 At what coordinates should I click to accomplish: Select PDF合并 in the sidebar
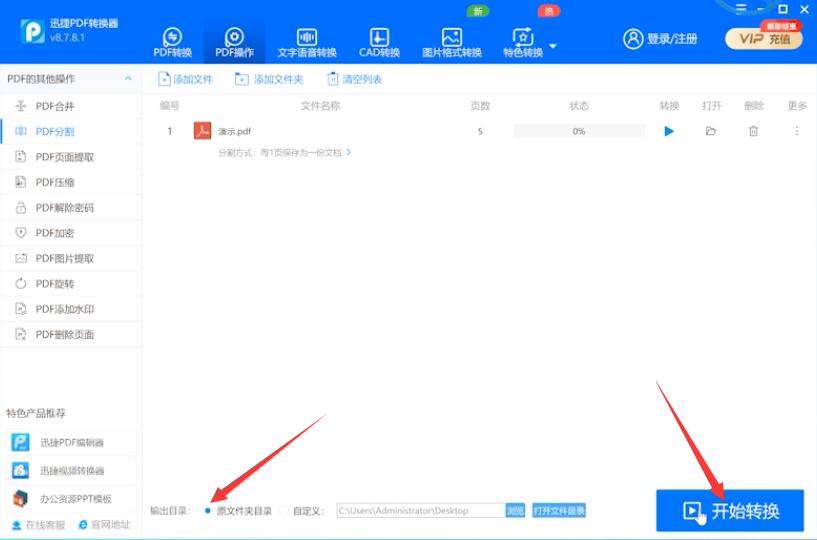[x=71, y=106]
